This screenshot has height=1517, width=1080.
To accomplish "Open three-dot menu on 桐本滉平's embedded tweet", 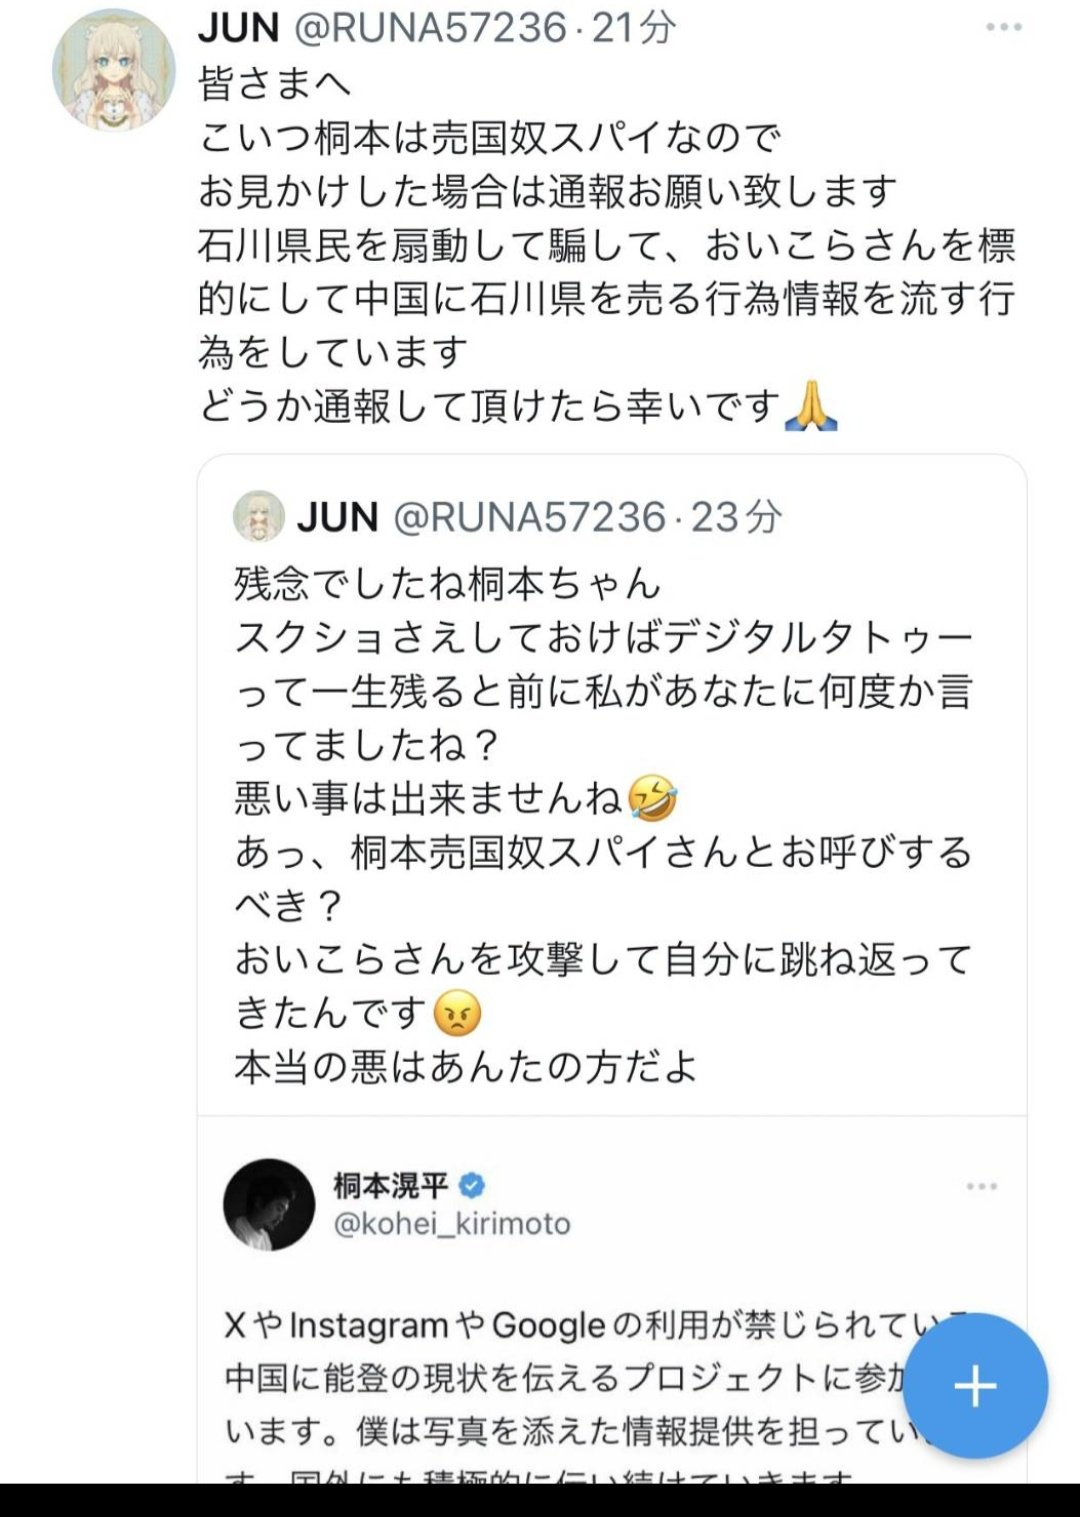I will click(982, 1186).
